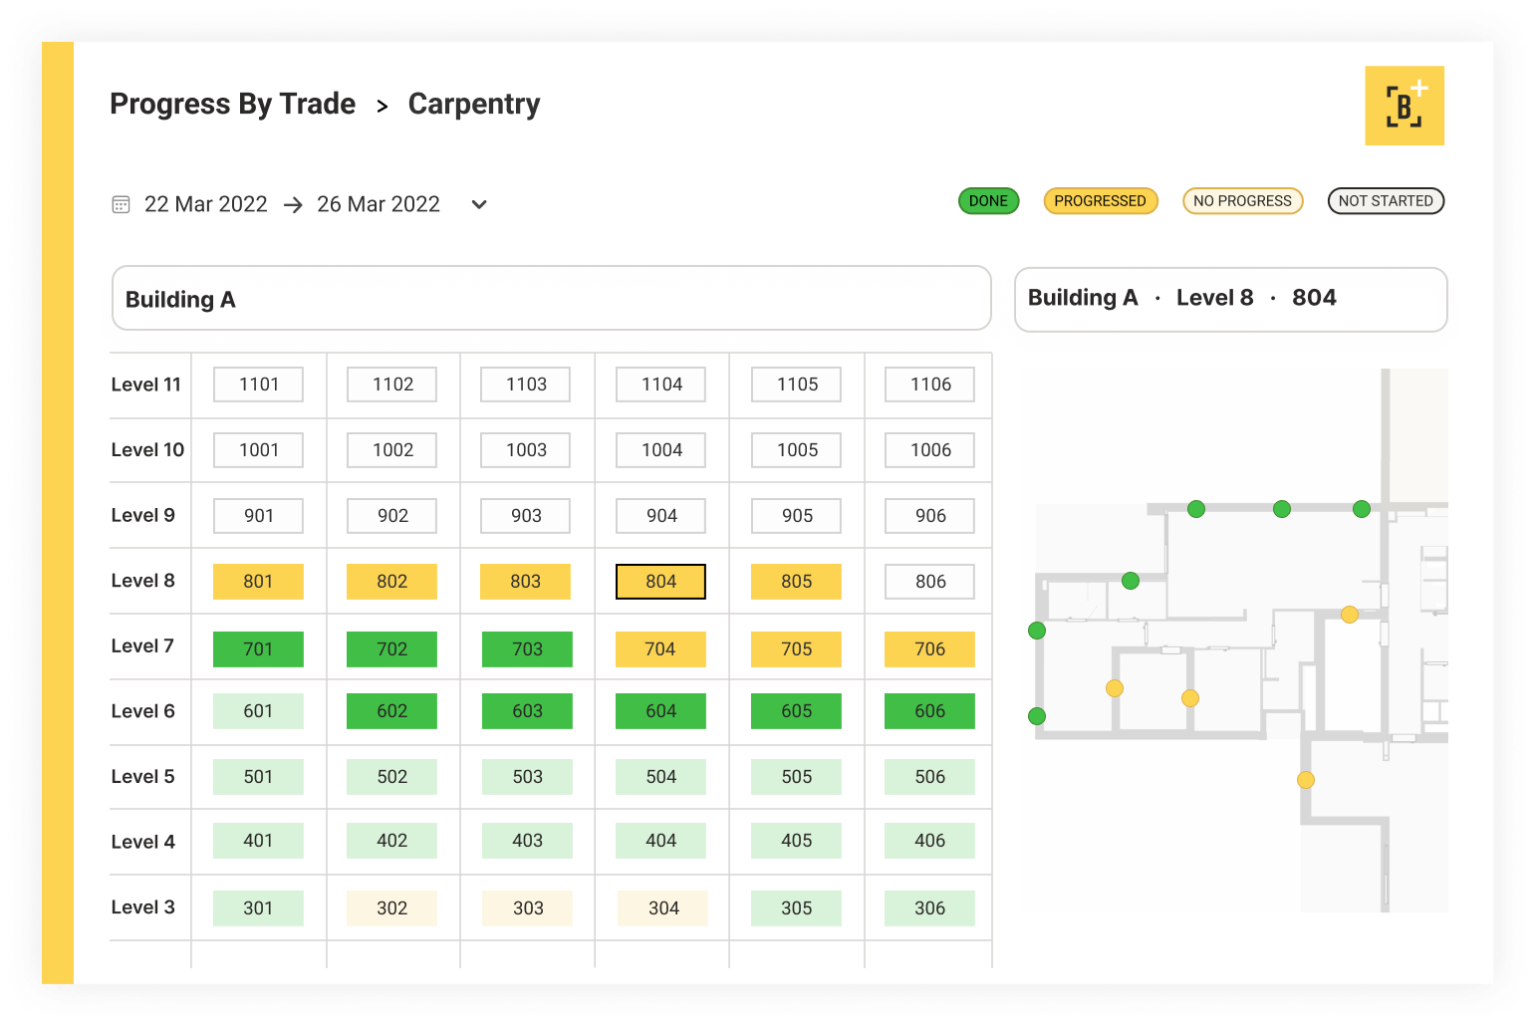Select the highlighted unit 804 cell

click(660, 581)
